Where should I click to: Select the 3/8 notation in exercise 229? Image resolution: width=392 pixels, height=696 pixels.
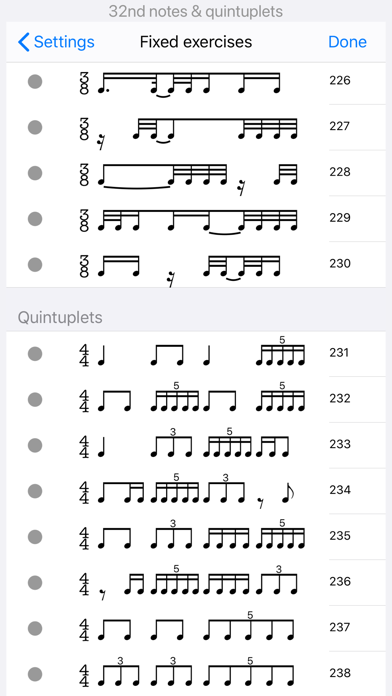(x=188, y=220)
